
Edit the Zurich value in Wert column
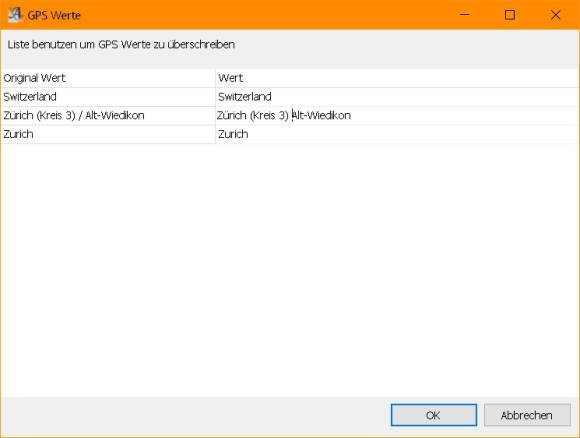point(397,134)
